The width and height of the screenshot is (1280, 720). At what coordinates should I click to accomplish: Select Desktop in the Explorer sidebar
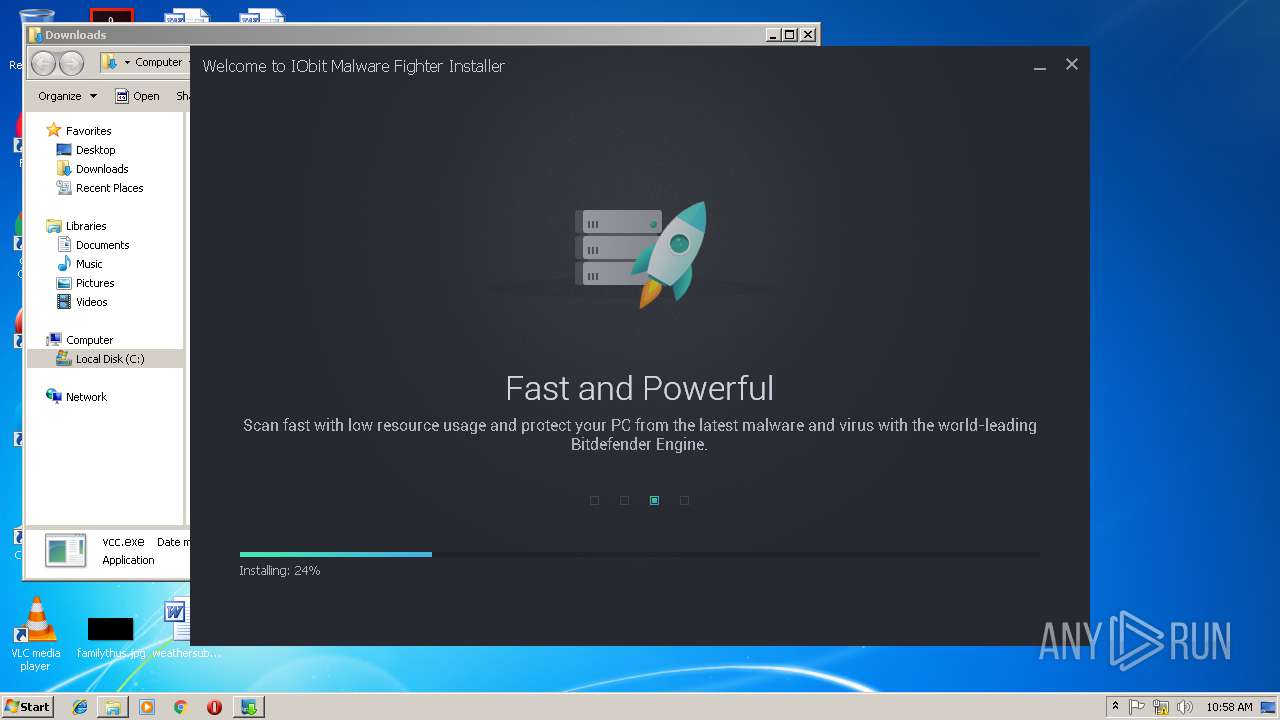coord(95,150)
